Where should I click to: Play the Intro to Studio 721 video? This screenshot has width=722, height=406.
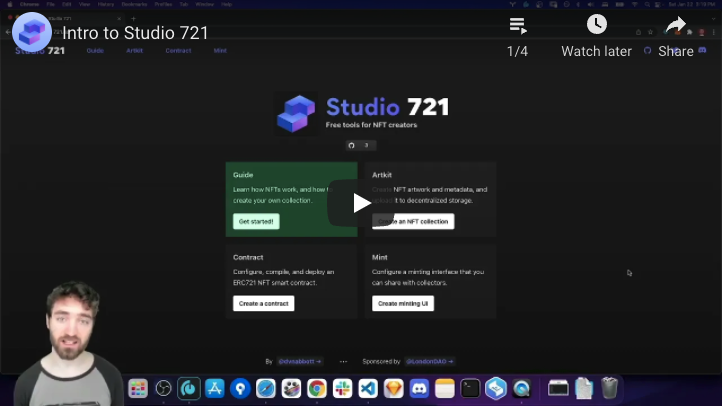(361, 203)
